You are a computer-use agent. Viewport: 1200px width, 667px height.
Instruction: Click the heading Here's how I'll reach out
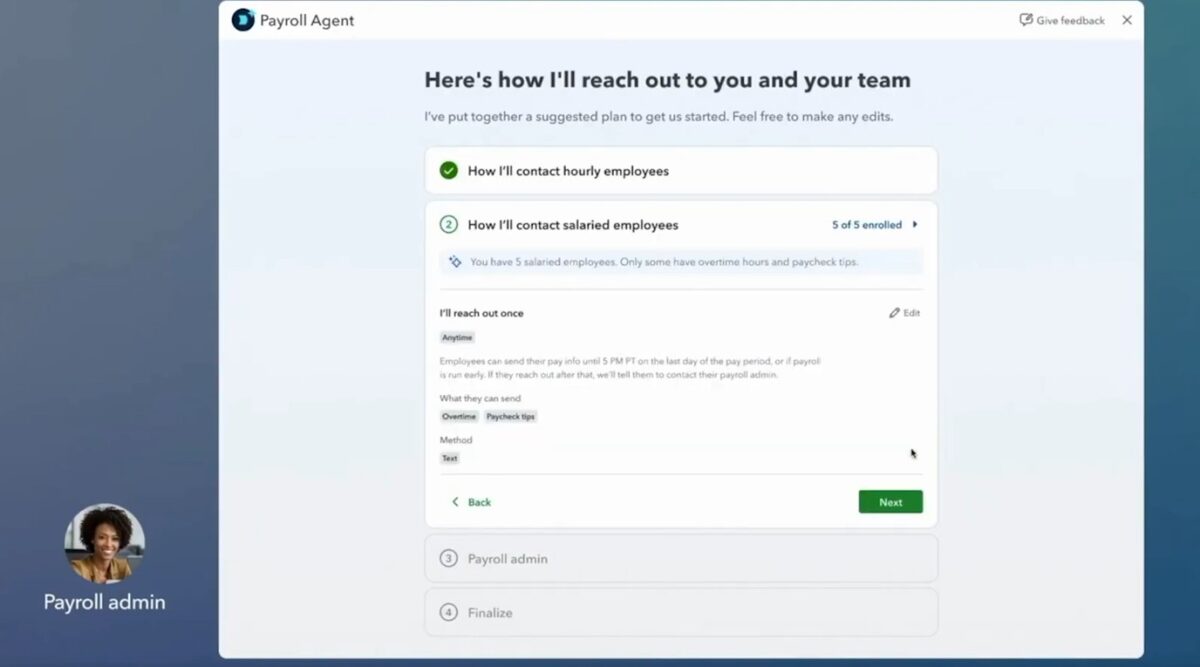(x=667, y=80)
